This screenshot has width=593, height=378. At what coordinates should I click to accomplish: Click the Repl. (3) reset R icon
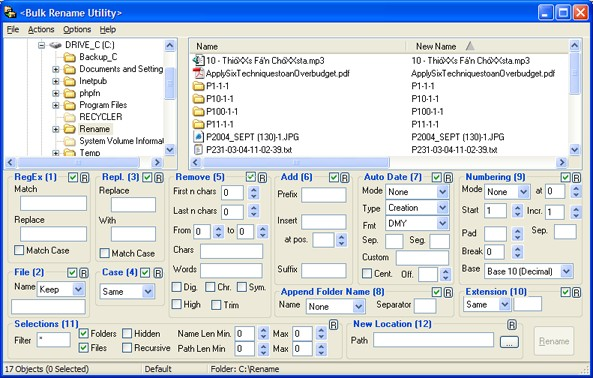[158, 178]
